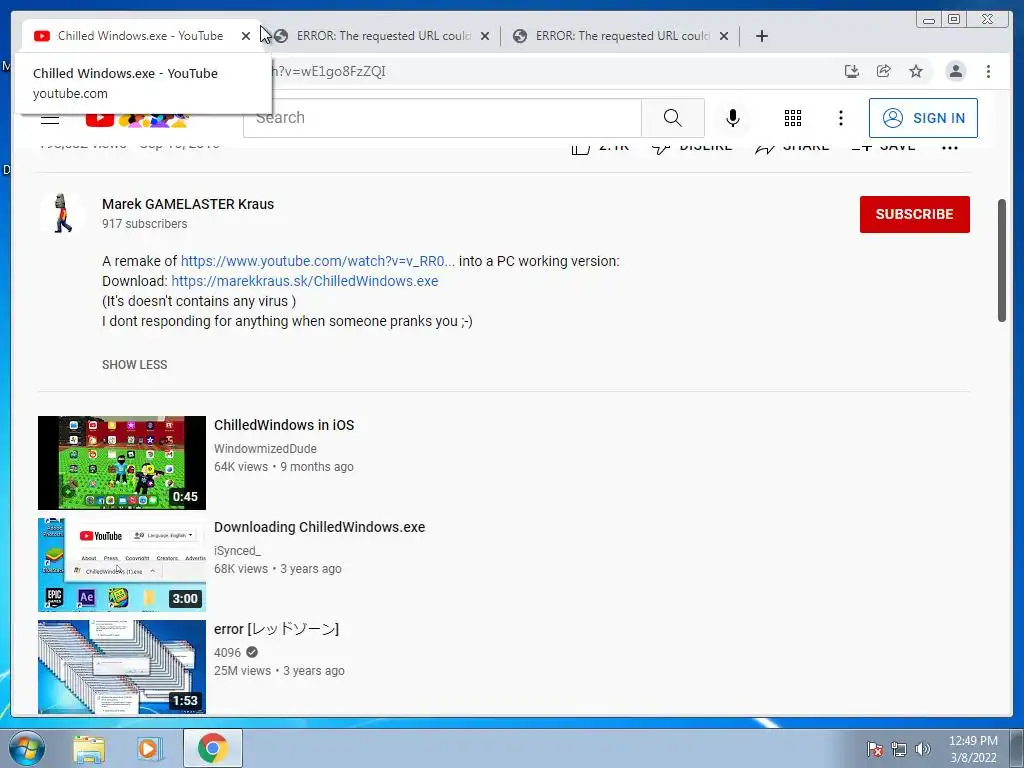Go to YouTube home via logo

pos(137,119)
